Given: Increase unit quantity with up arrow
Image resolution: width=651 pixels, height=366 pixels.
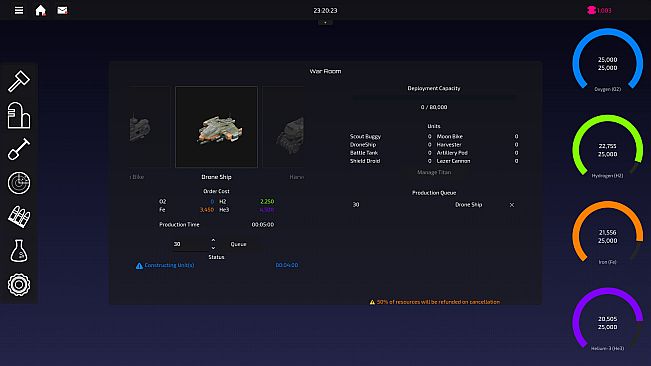Looking at the screenshot, I should [213, 240].
